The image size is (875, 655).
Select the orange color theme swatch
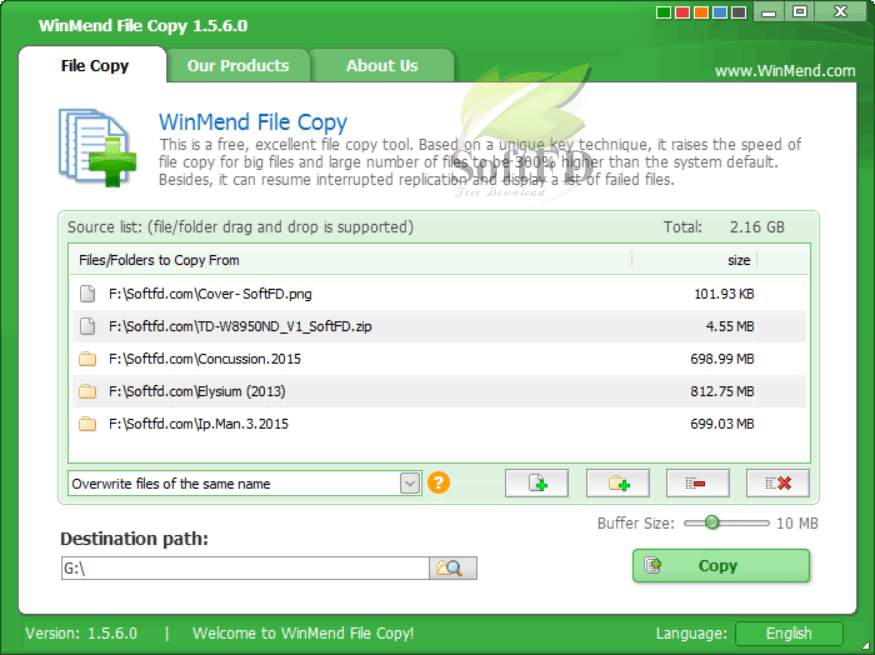click(x=701, y=12)
